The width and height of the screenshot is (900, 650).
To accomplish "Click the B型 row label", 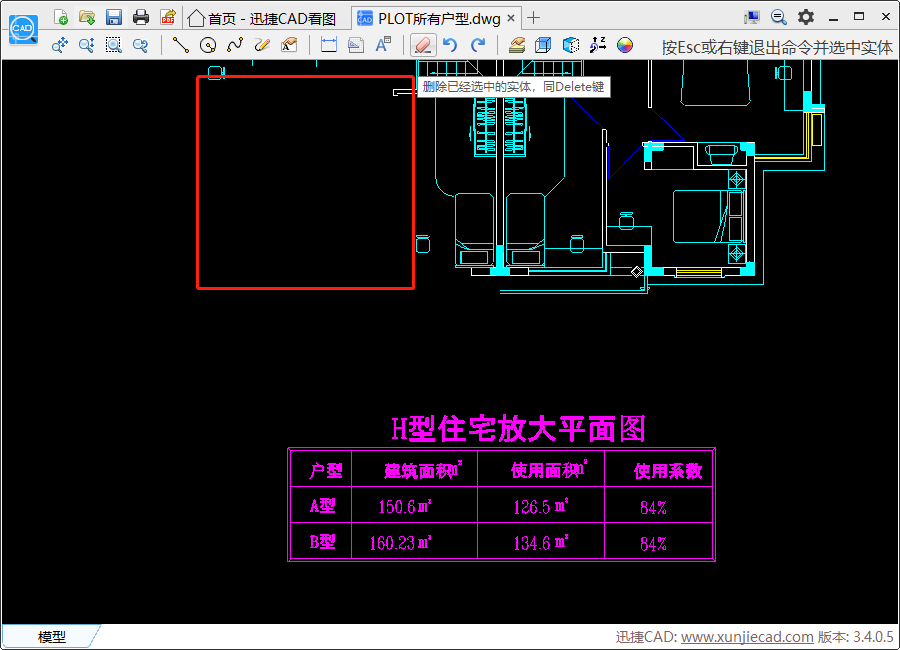I will [323, 541].
